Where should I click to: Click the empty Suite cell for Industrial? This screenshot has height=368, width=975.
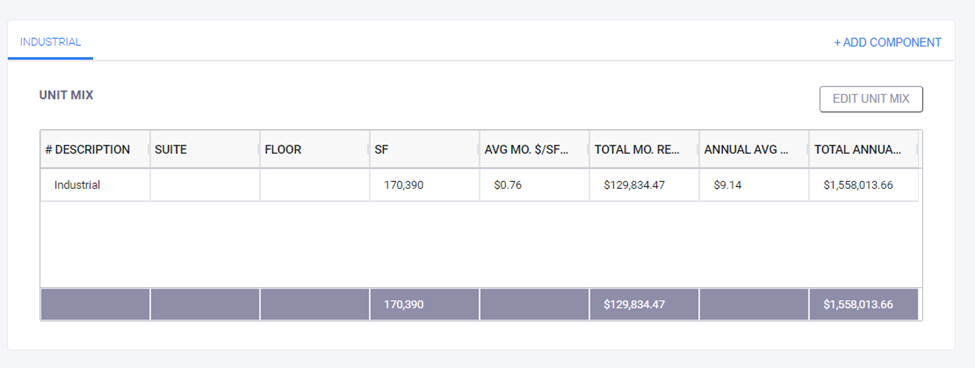(x=205, y=185)
